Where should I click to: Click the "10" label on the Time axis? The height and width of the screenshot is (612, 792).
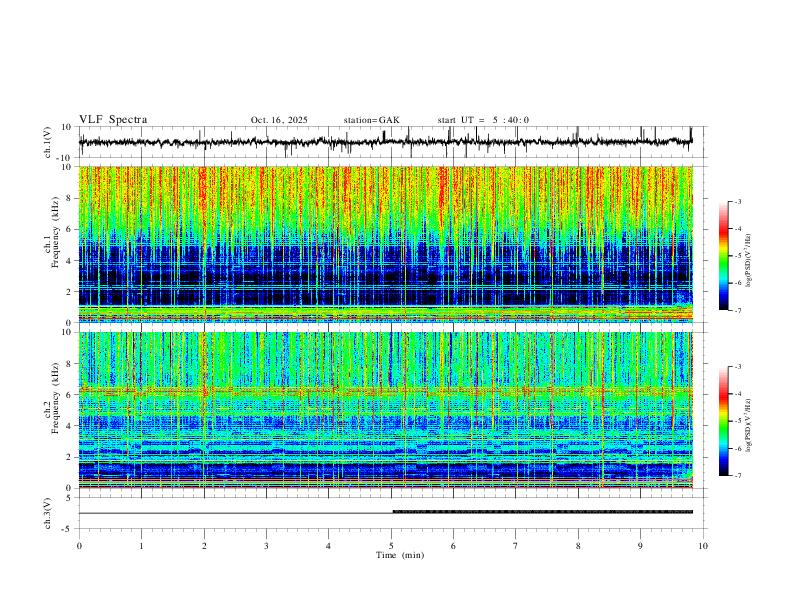703,546
